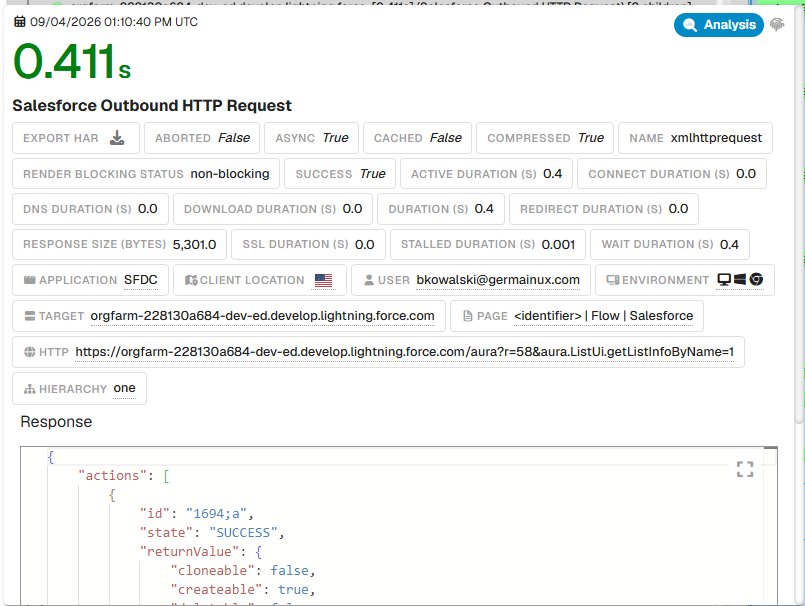
Task: Click the panel's vertical scrollbar
Action: click(x=799, y=216)
